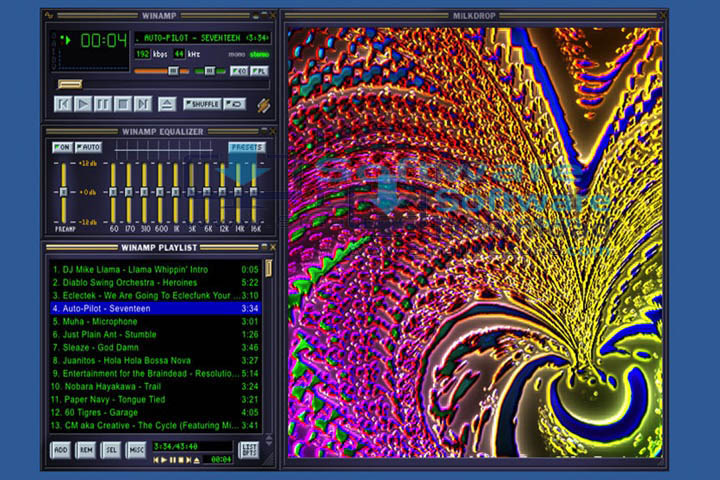Pause playback with the main Pause button
Viewport: 720px width, 480px height.
pyautogui.click(x=103, y=104)
